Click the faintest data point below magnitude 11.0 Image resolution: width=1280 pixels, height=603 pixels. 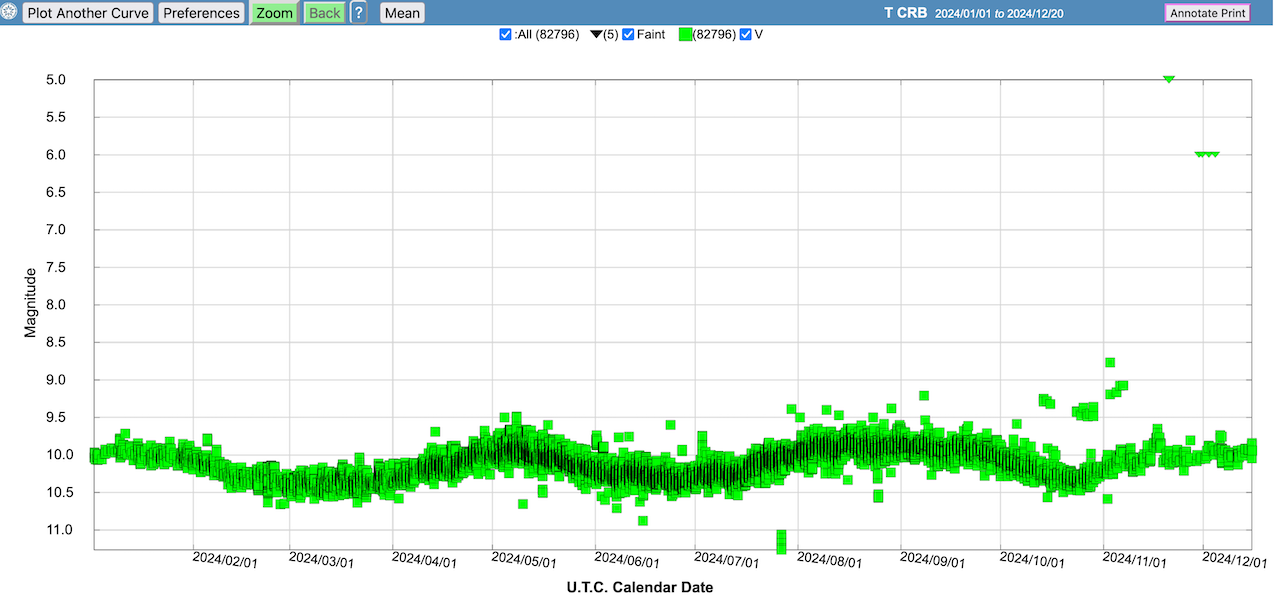pos(781,547)
